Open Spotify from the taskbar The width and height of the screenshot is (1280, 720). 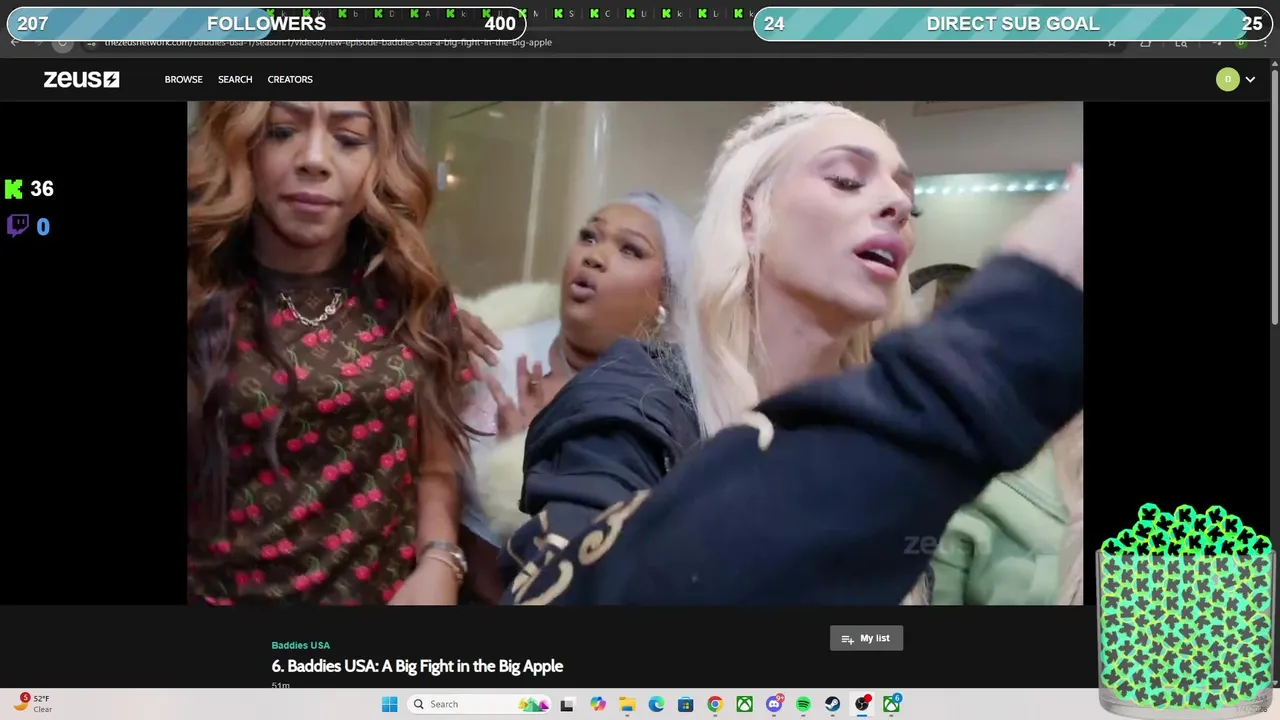pos(803,704)
